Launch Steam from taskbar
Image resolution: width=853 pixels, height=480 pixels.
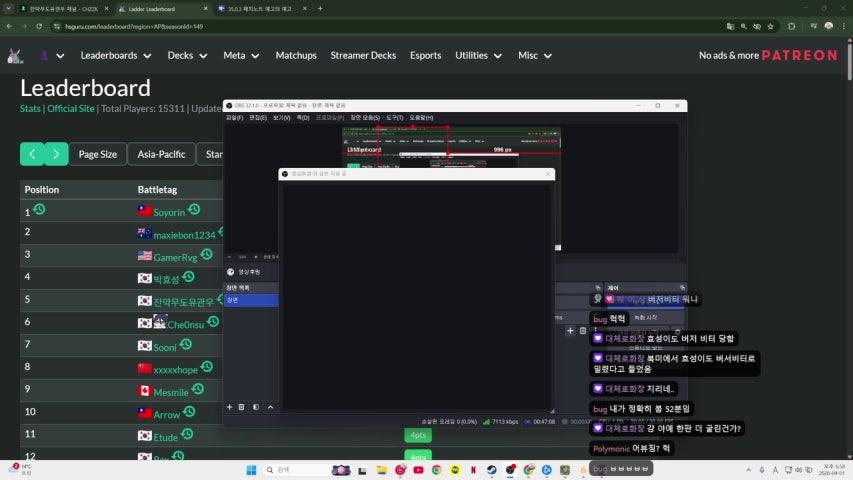pos(492,470)
